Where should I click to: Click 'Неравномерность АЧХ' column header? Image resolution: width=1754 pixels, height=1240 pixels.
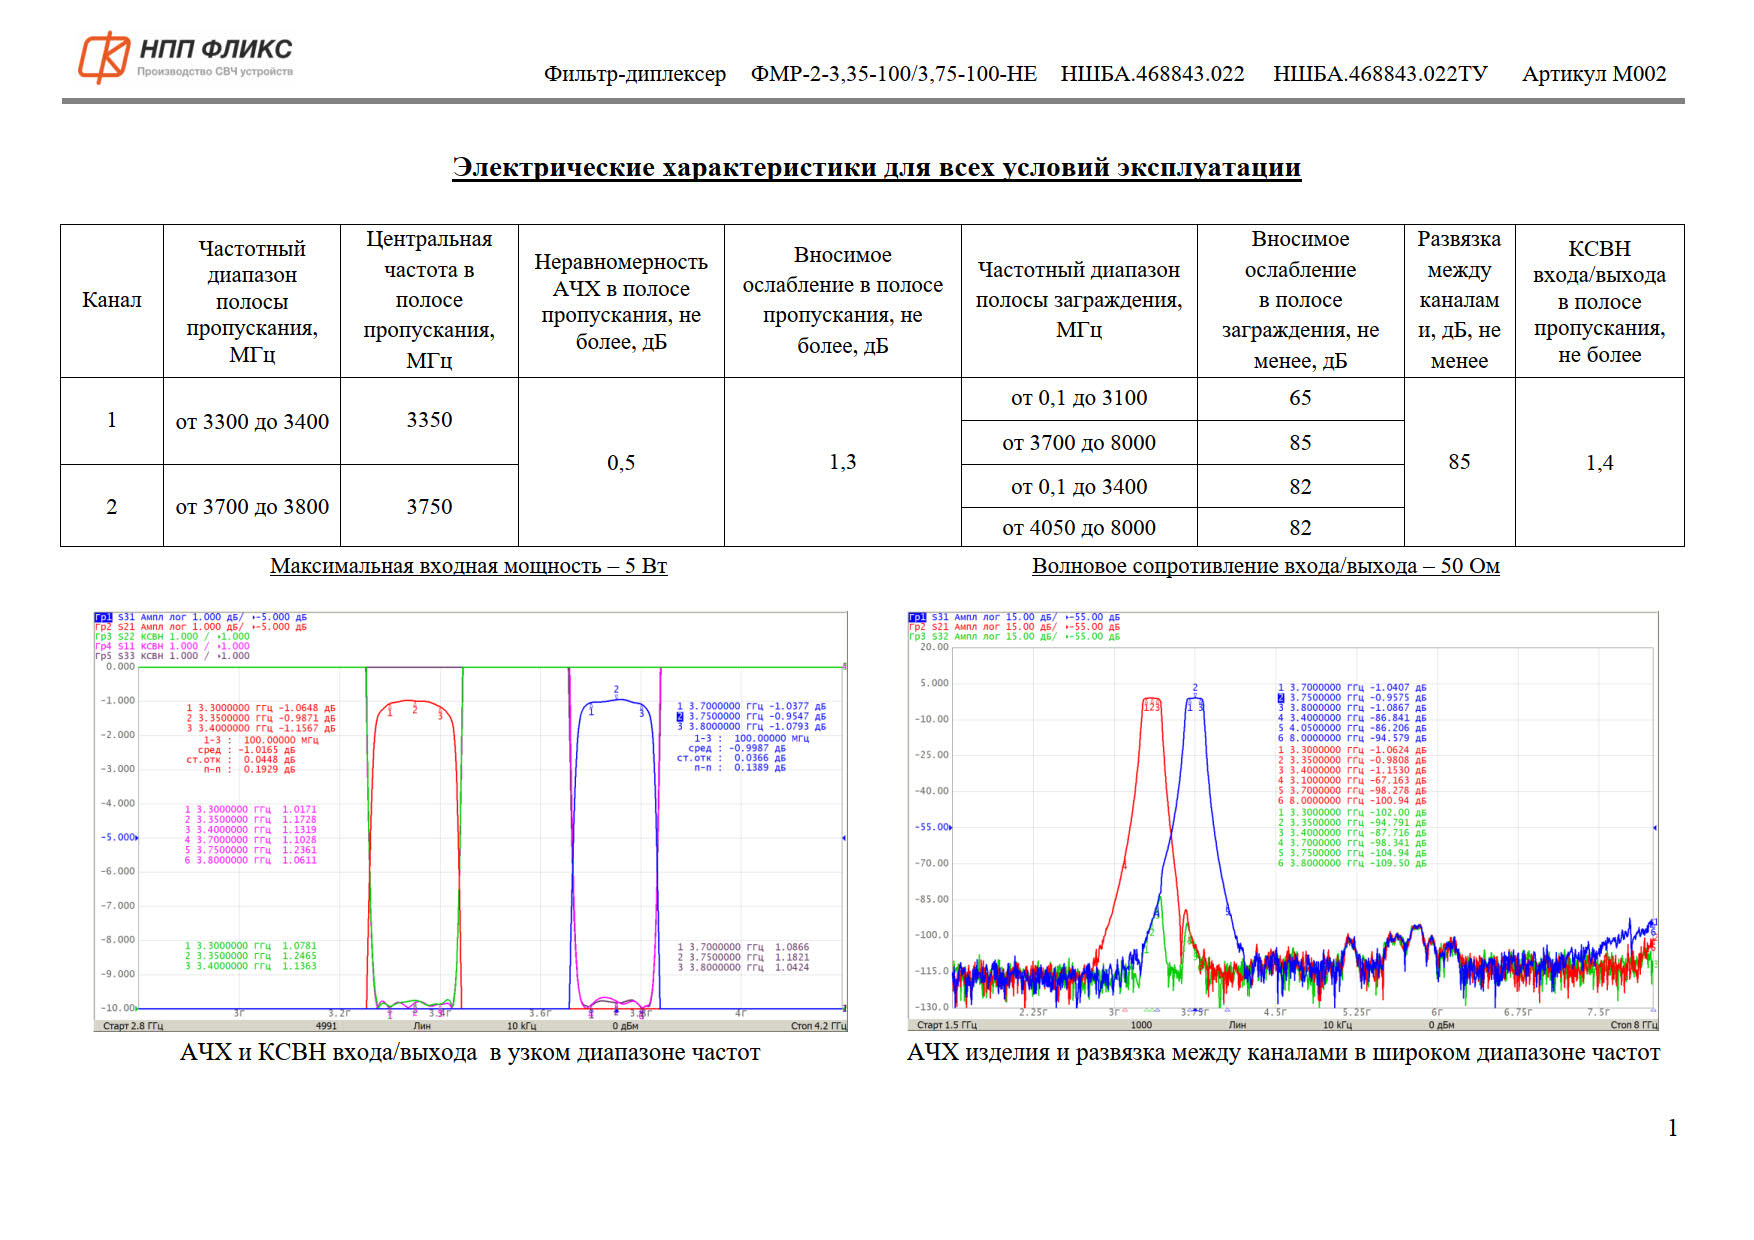pyautogui.click(x=621, y=301)
